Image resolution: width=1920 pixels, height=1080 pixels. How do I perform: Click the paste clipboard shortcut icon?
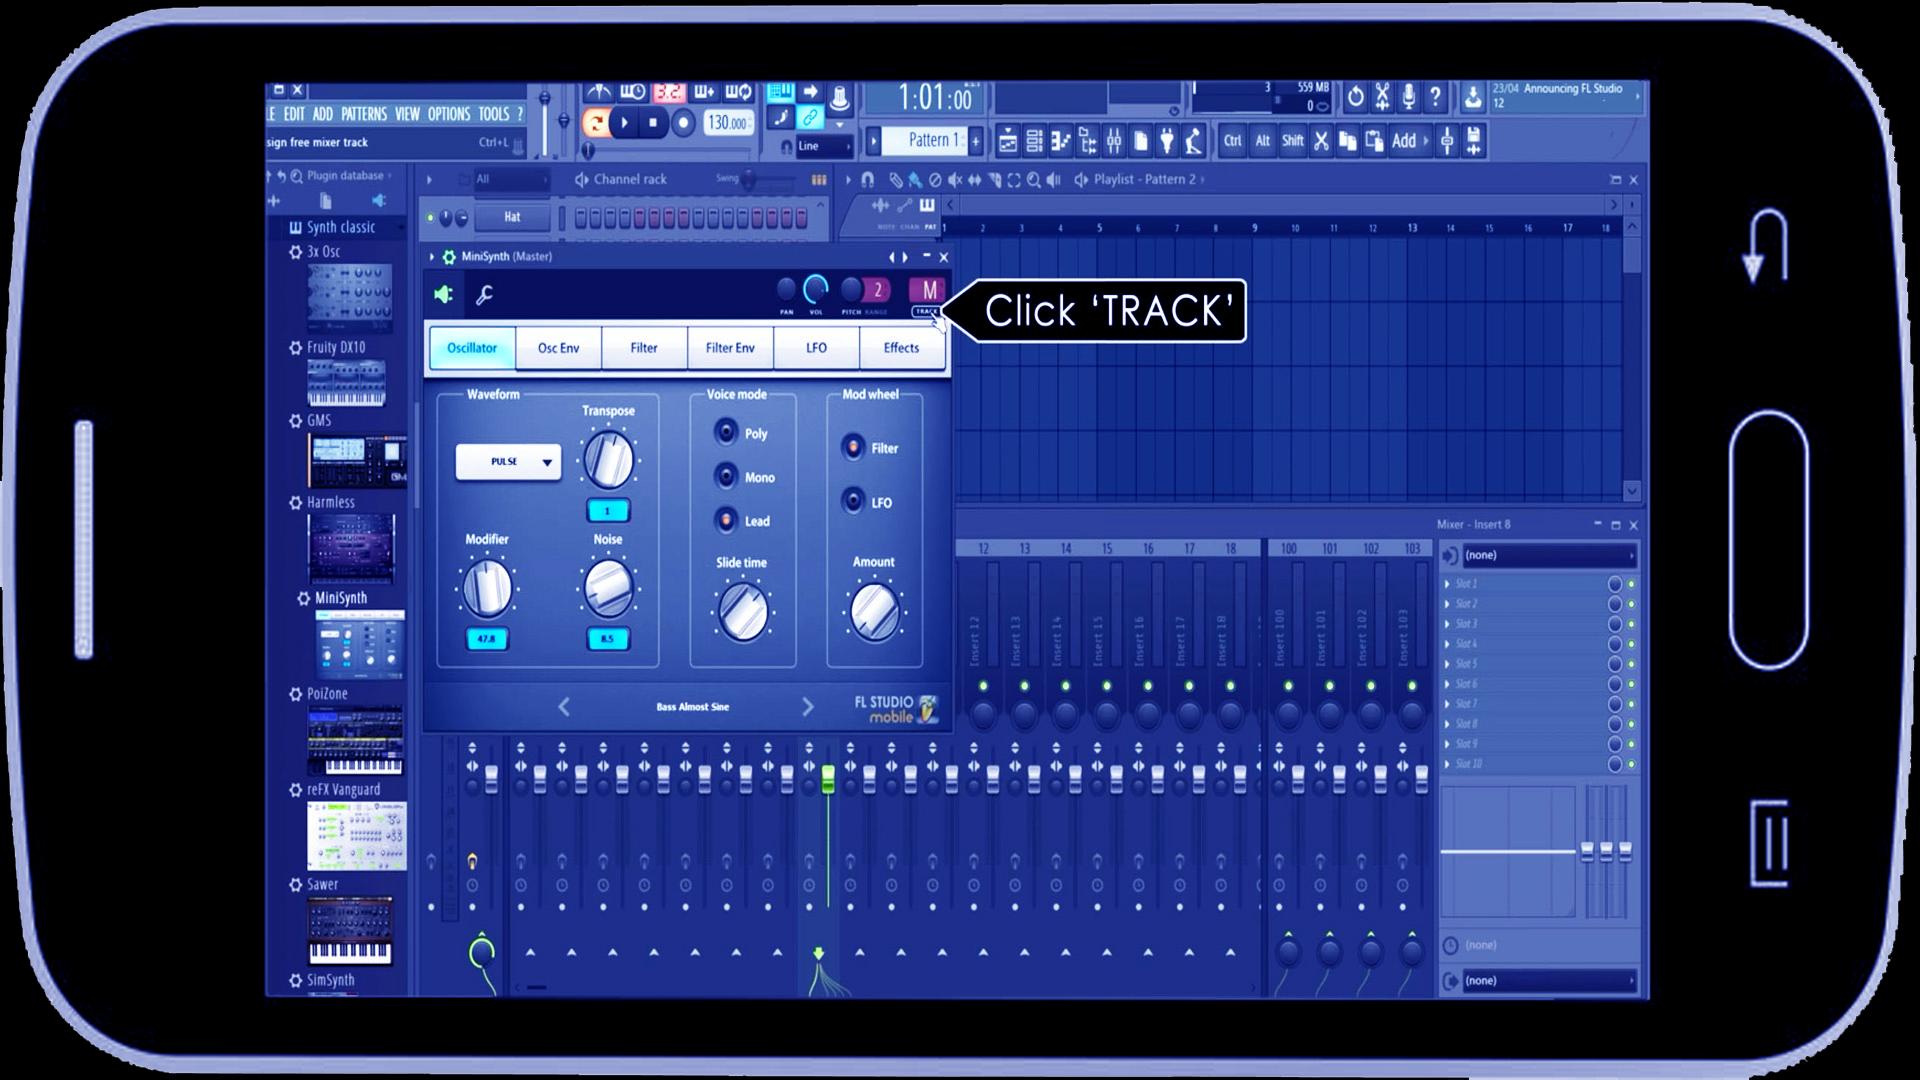point(1375,141)
